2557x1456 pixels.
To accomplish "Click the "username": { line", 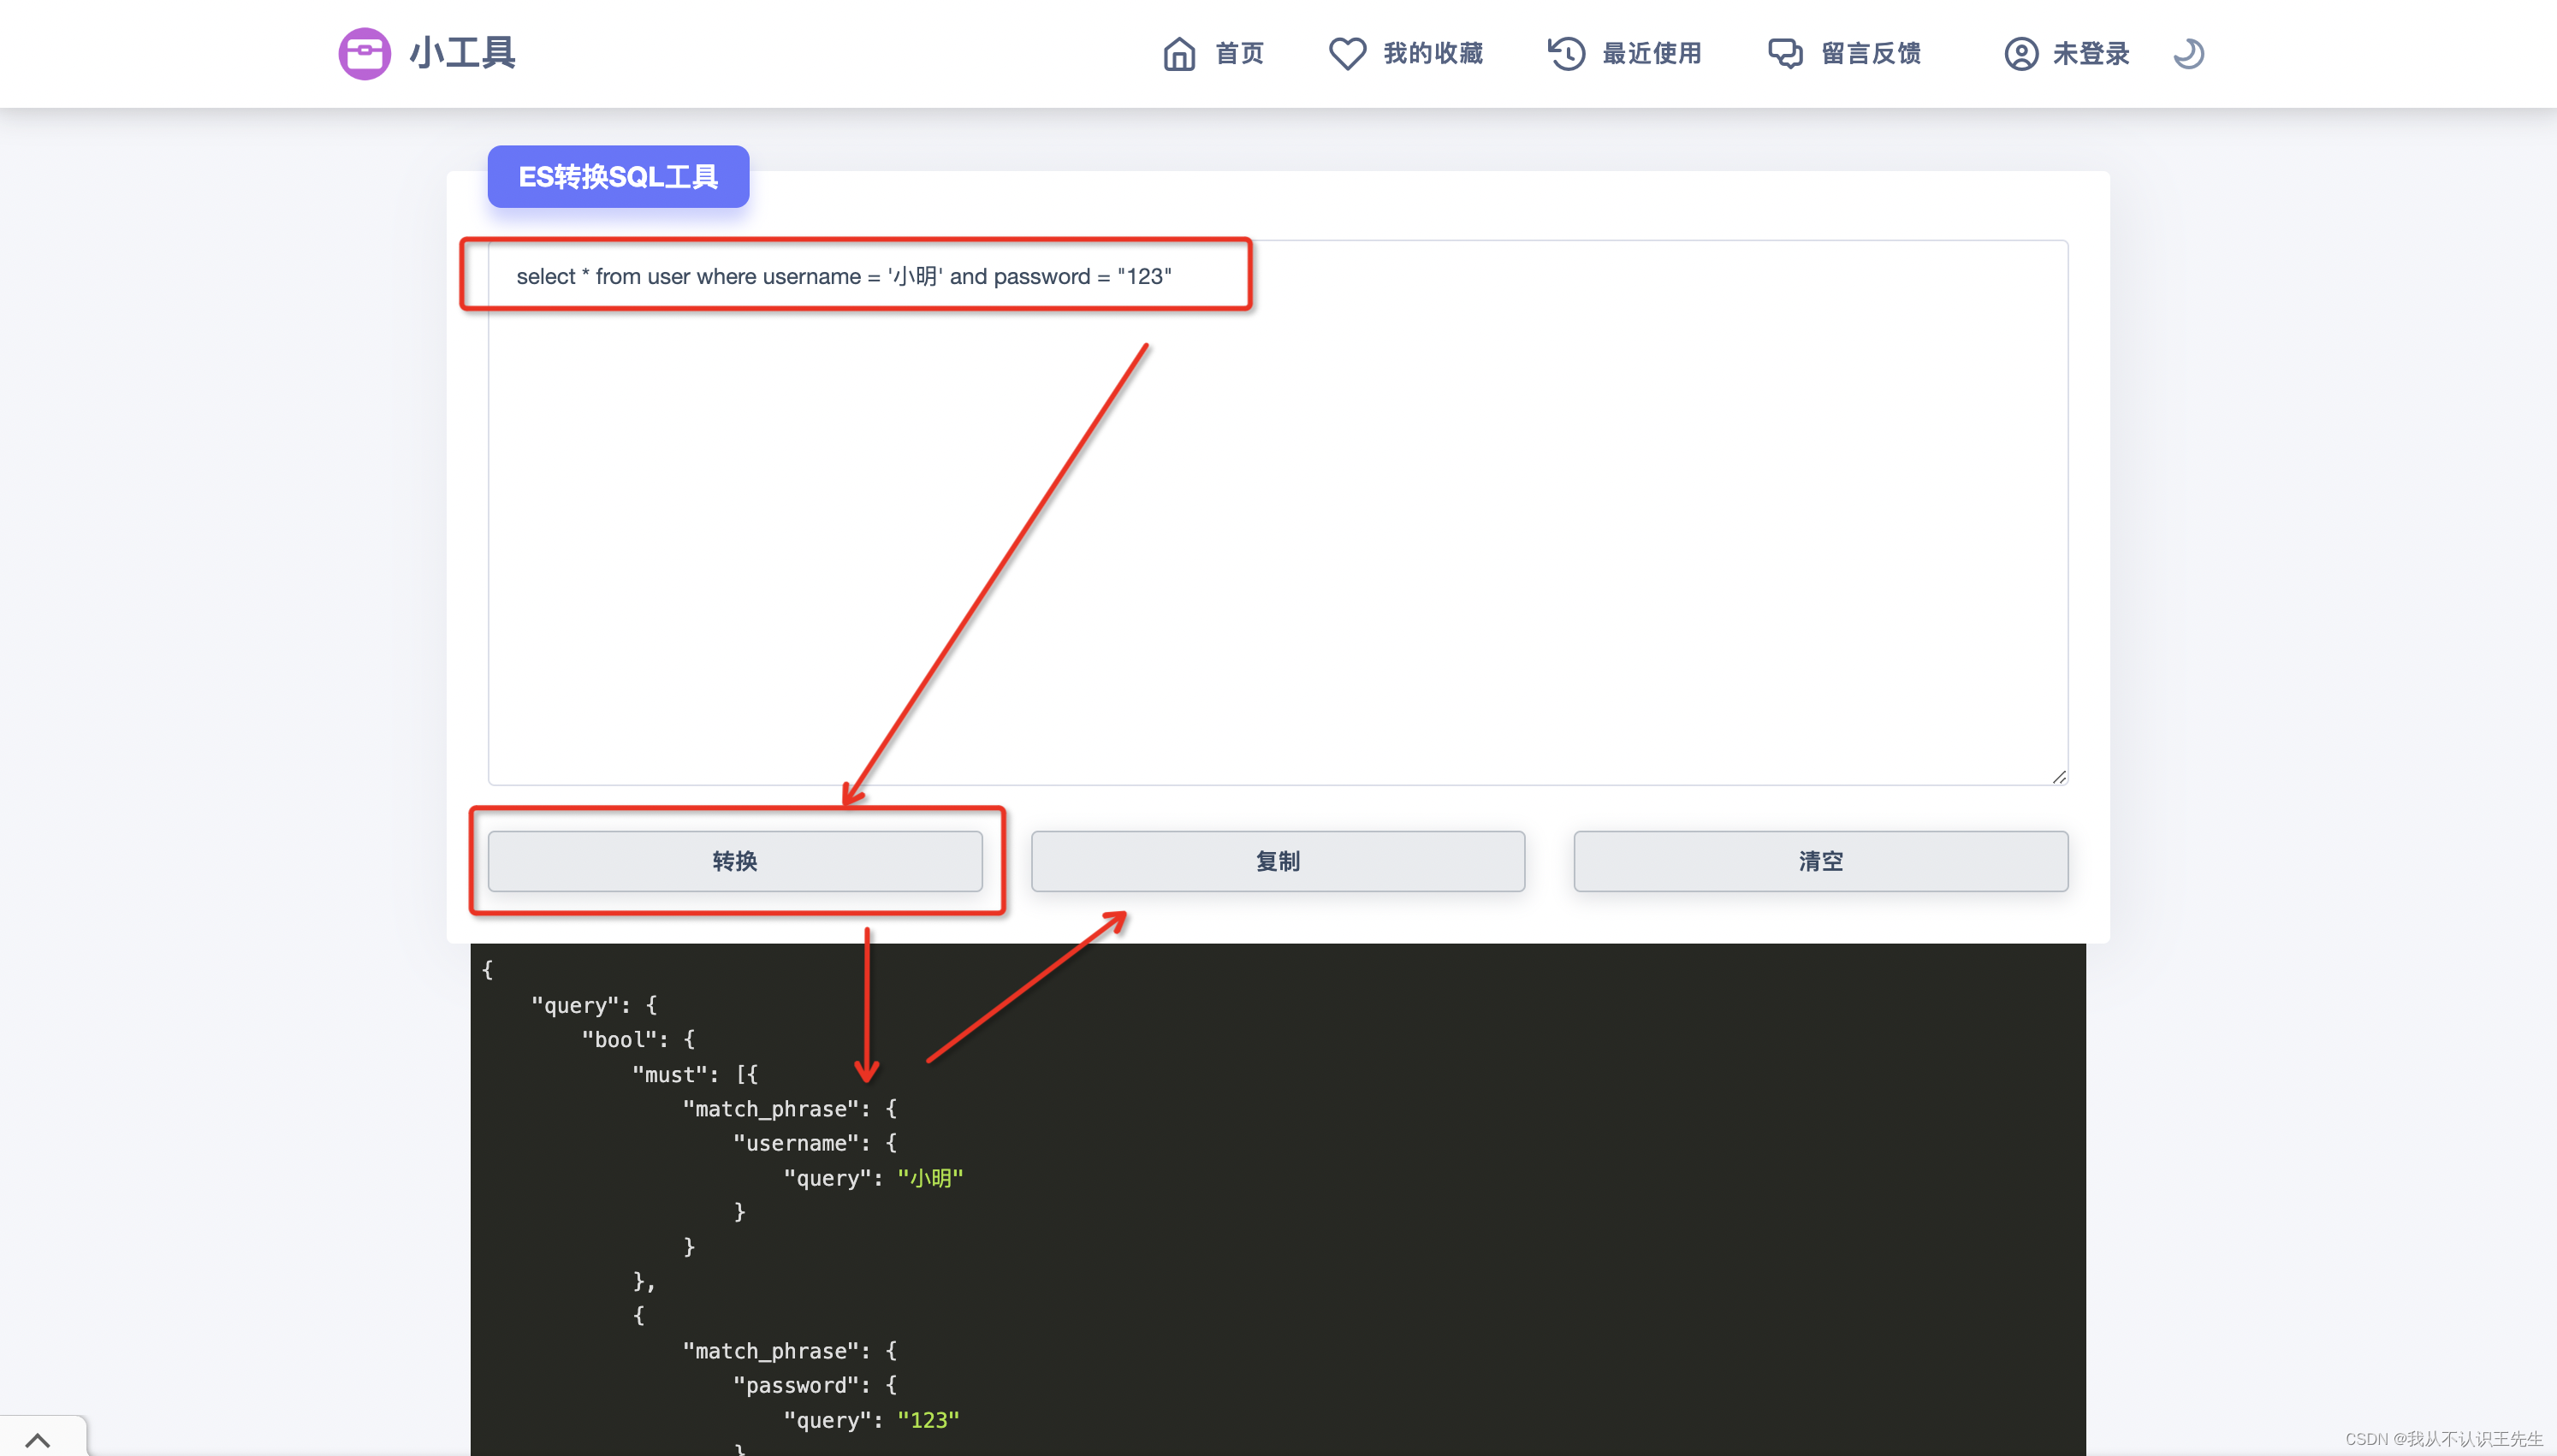I will (x=815, y=1142).
